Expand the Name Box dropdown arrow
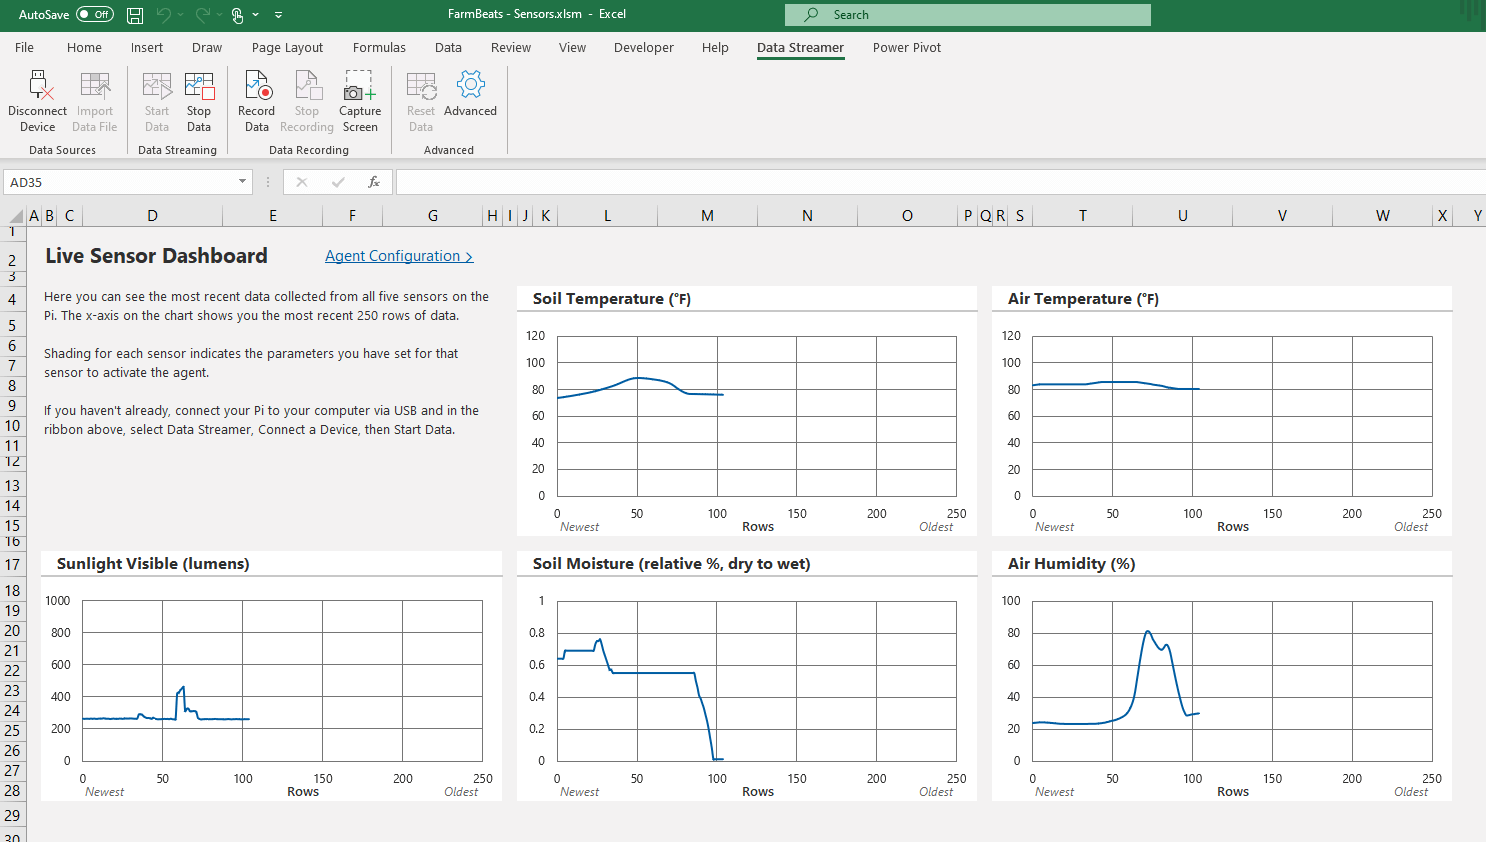This screenshot has height=842, width=1486. [242, 182]
